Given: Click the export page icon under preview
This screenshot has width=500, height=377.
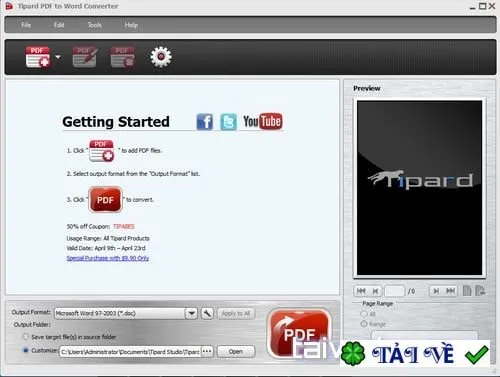Looking at the screenshot, I should tap(480, 291).
